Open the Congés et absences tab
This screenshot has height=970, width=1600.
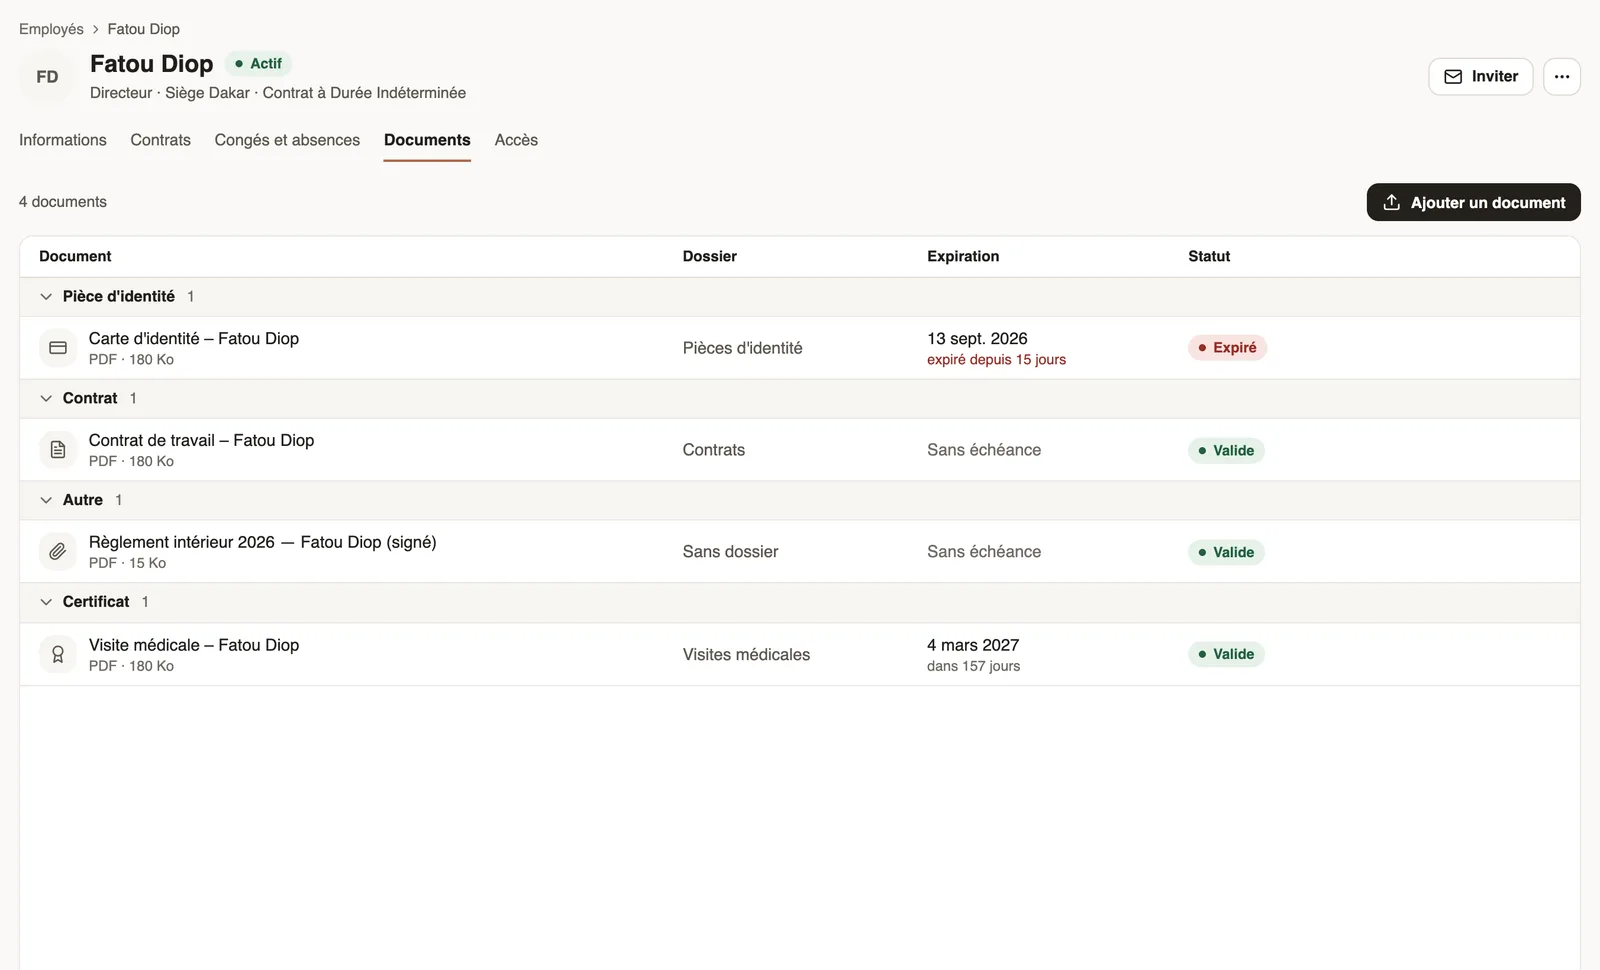pyautogui.click(x=287, y=140)
